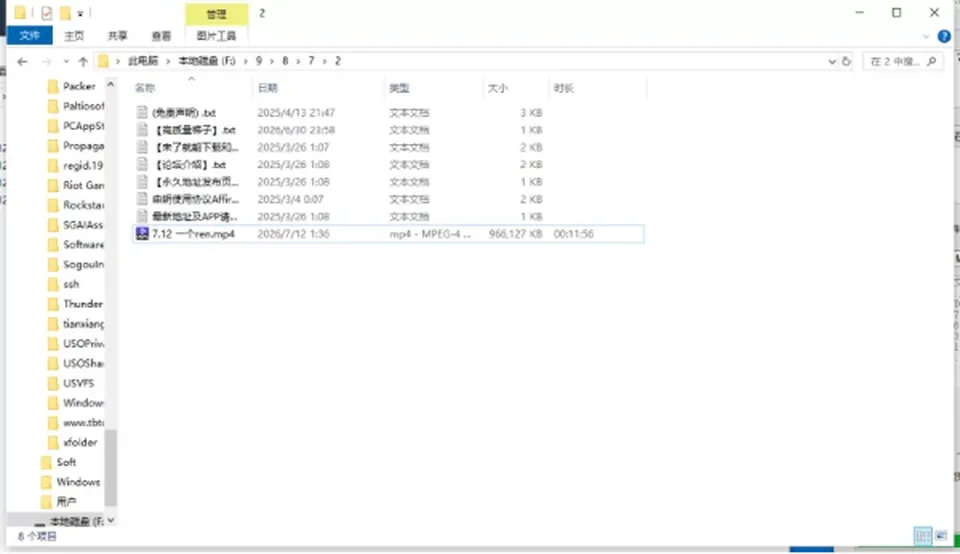Collapse the ribbon chevron
The width and height of the screenshot is (960, 554).
tap(926, 36)
